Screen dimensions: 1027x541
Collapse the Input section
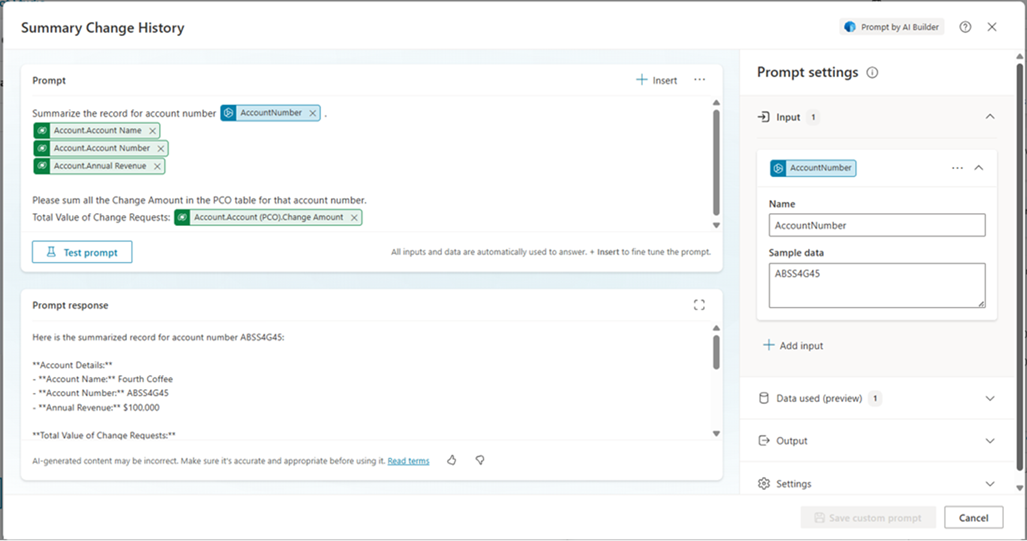tap(990, 117)
